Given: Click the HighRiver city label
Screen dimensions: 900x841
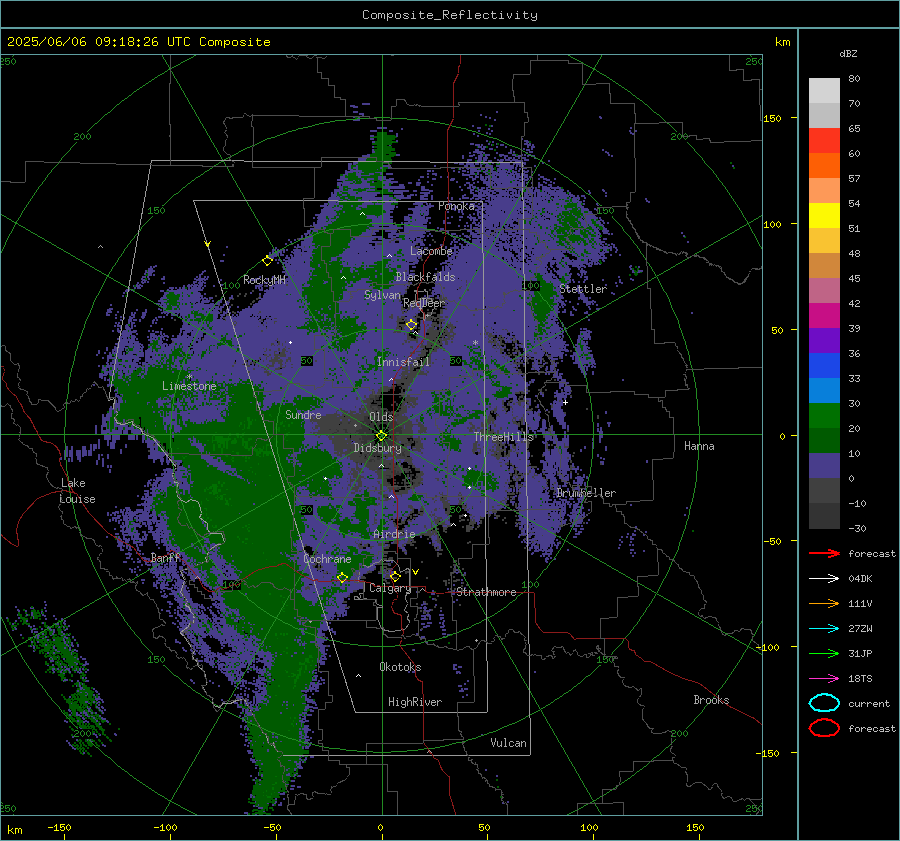Looking at the screenshot, I should click(415, 702).
